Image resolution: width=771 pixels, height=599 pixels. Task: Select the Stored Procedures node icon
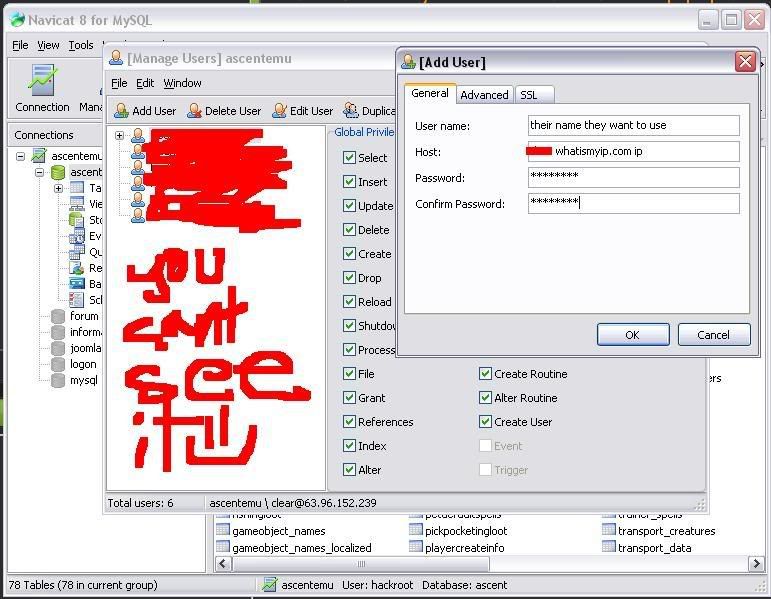(77, 220)
